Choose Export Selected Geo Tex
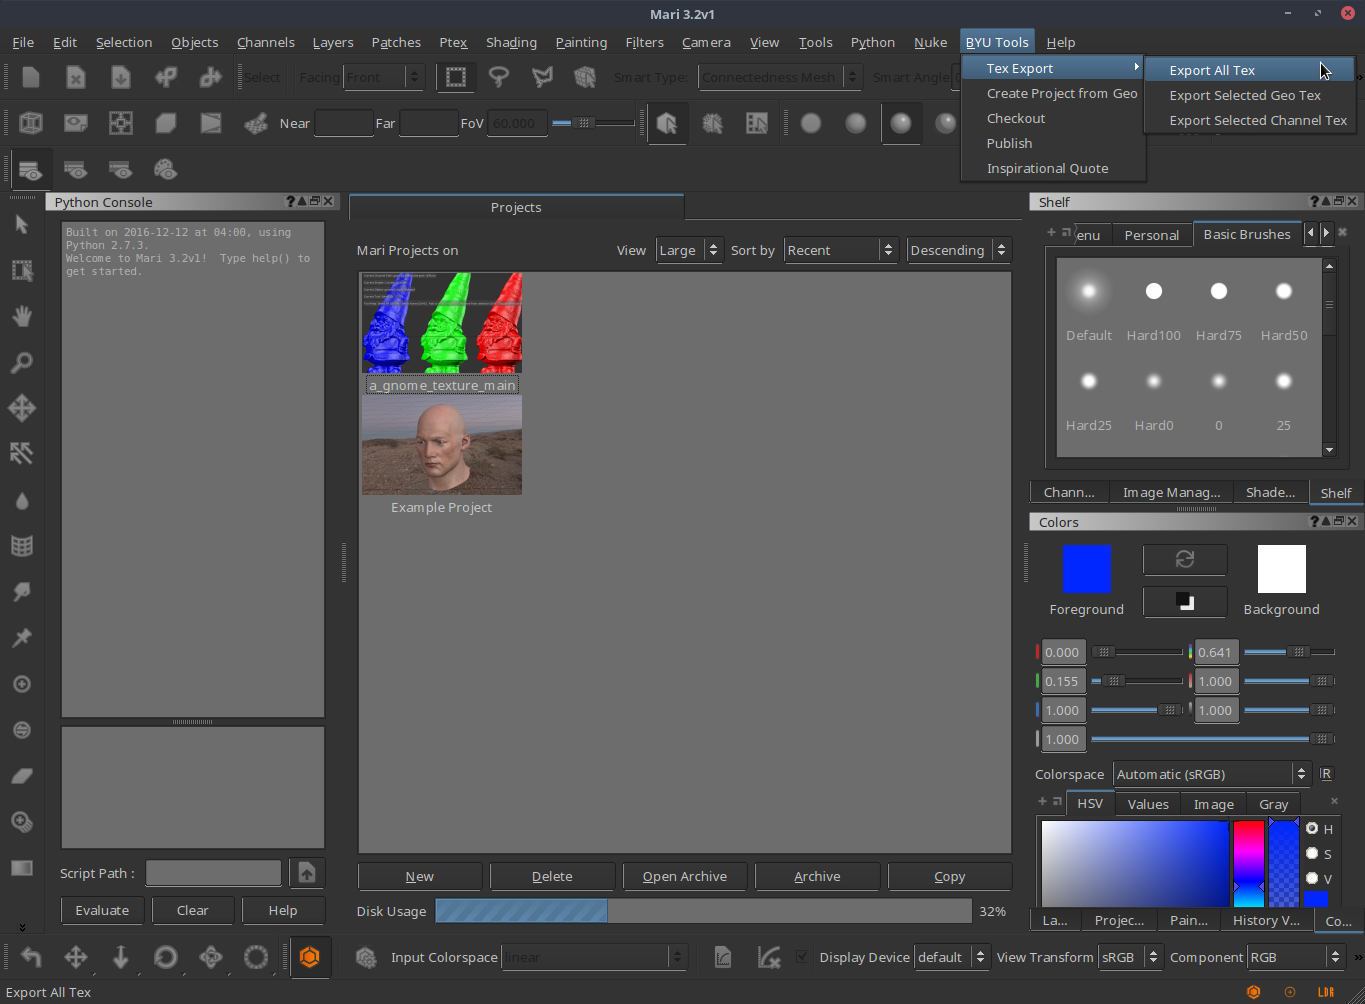 tap(1250, 95)
